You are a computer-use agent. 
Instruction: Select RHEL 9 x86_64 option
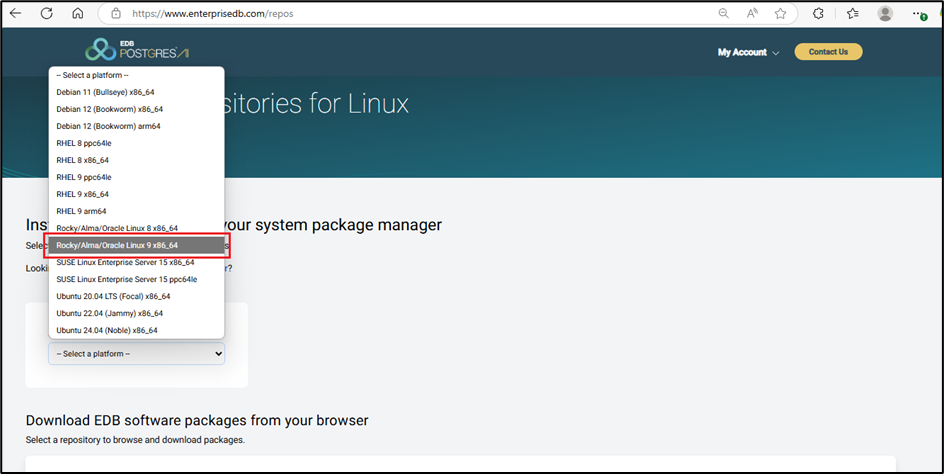[x=137, y=194]
